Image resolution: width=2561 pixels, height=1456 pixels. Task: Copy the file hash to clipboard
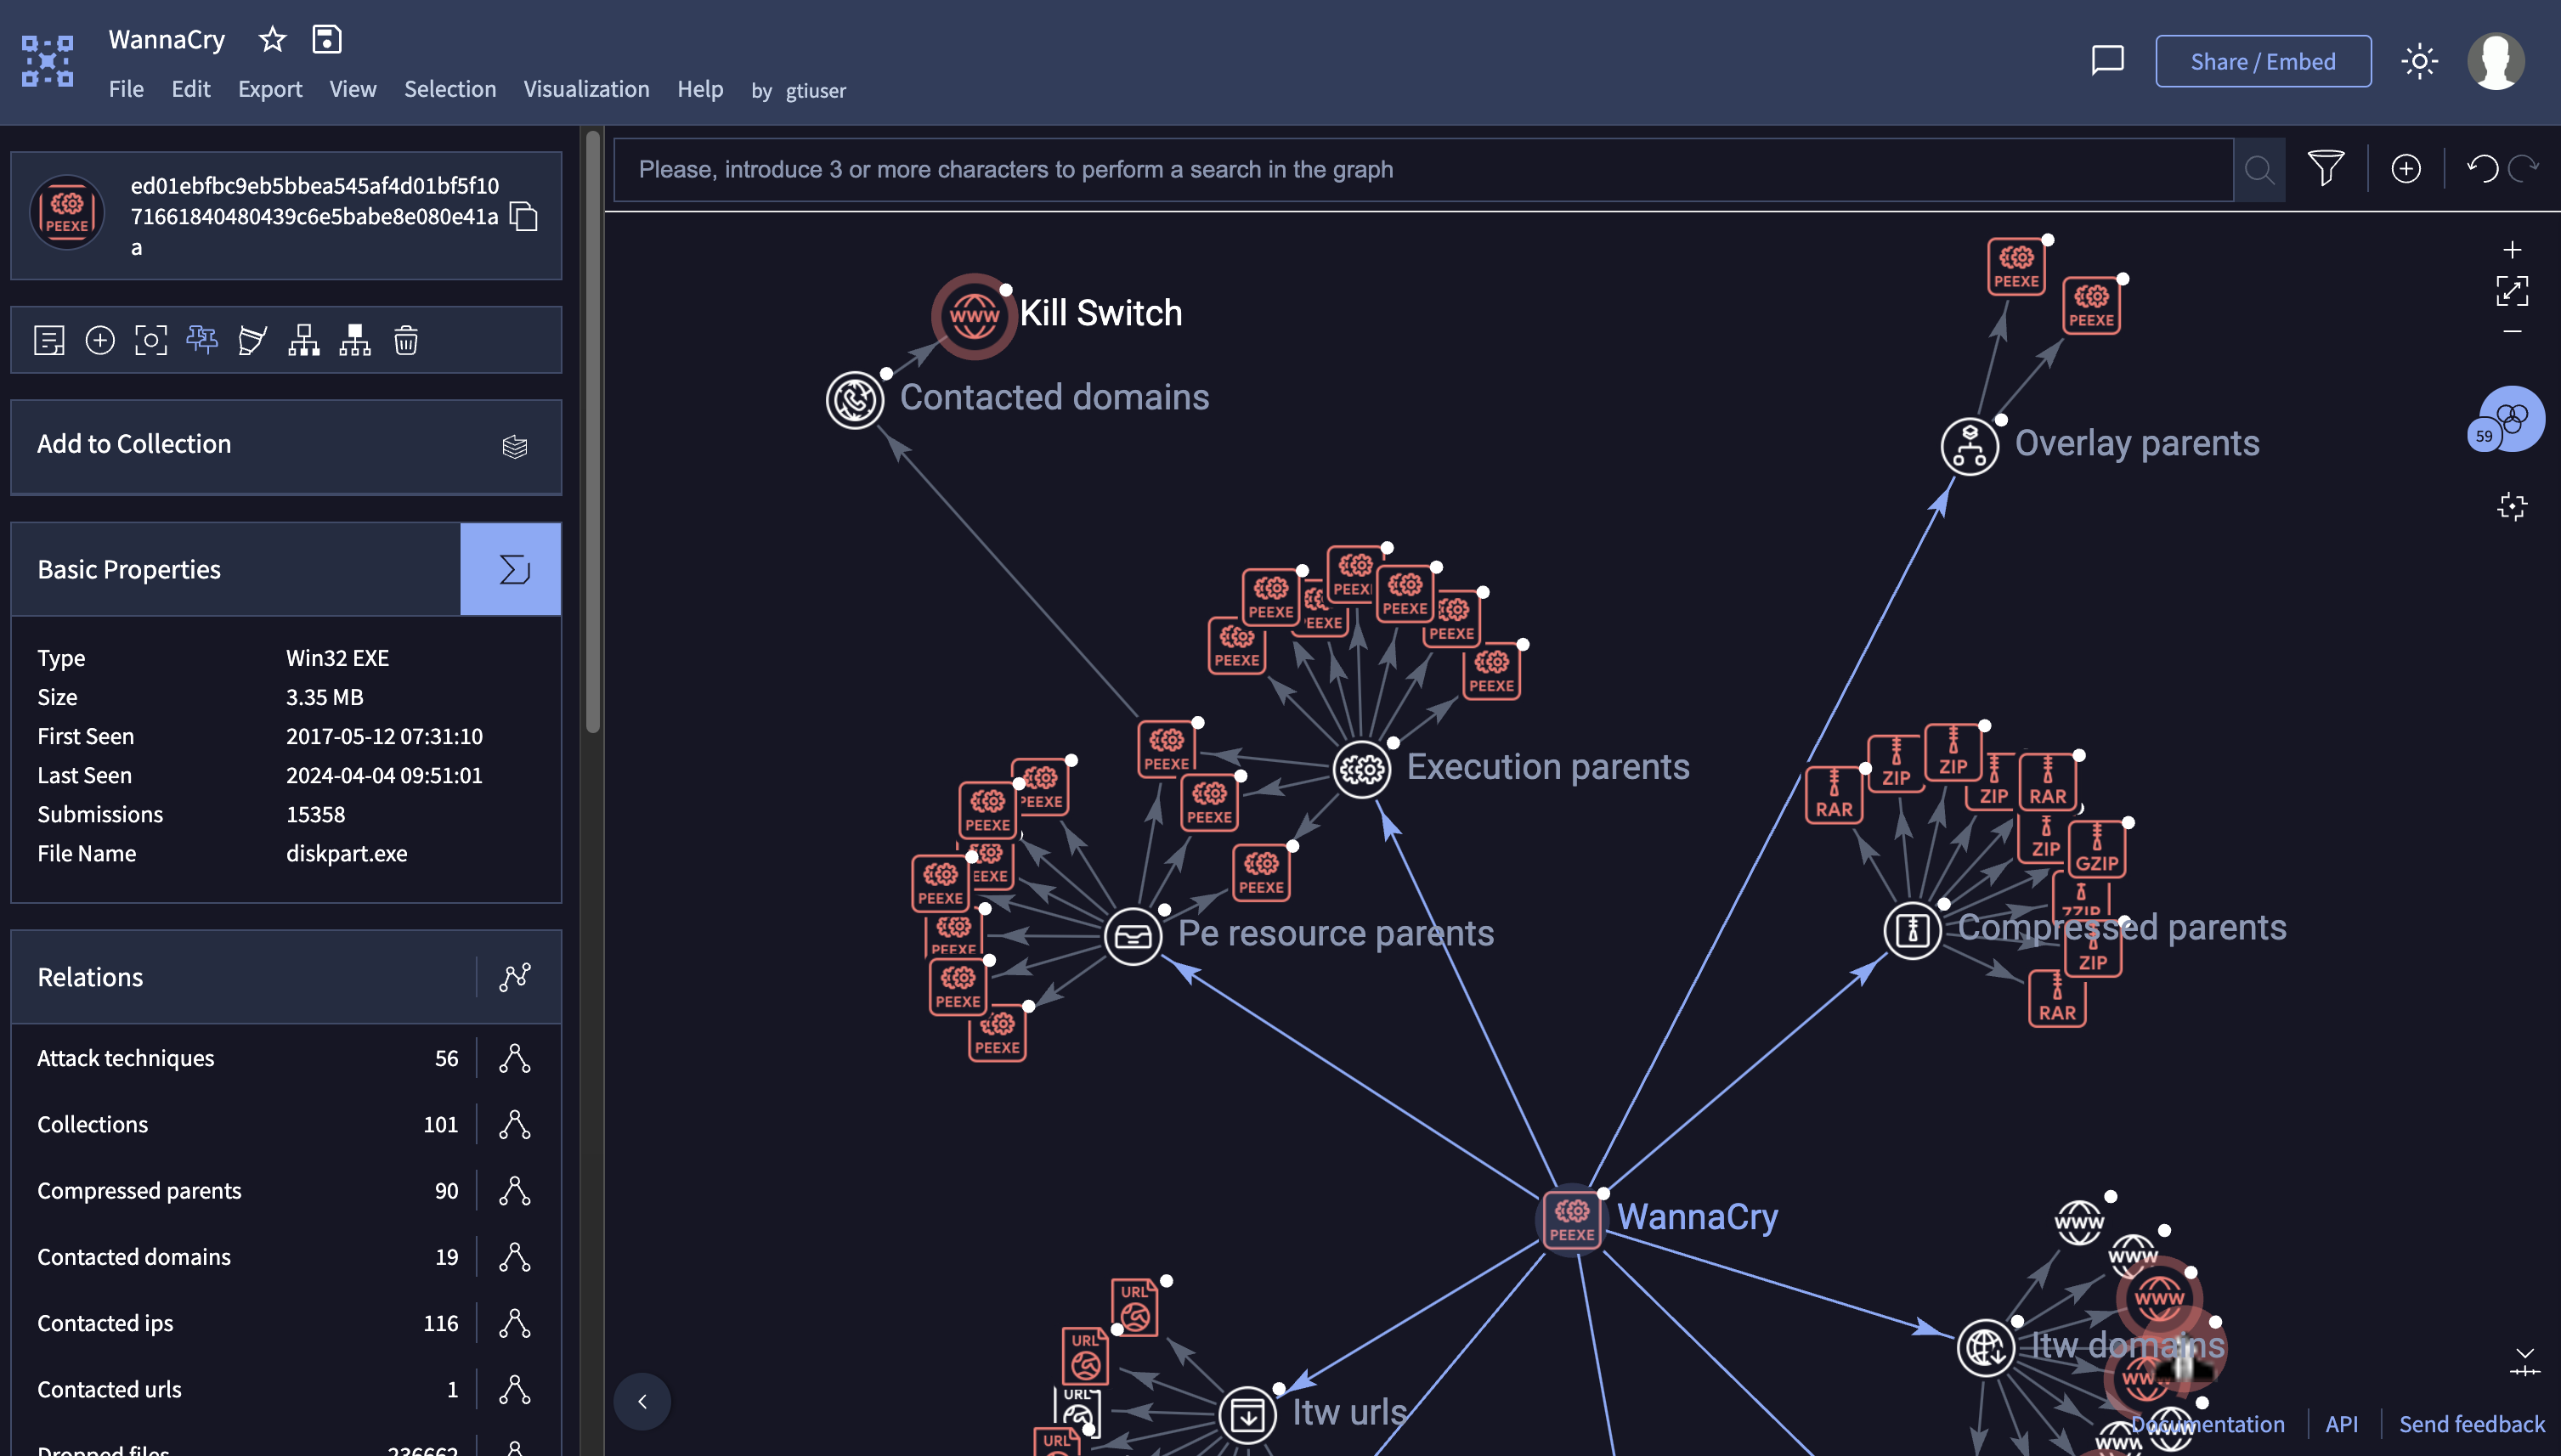(x=524, y=216)
